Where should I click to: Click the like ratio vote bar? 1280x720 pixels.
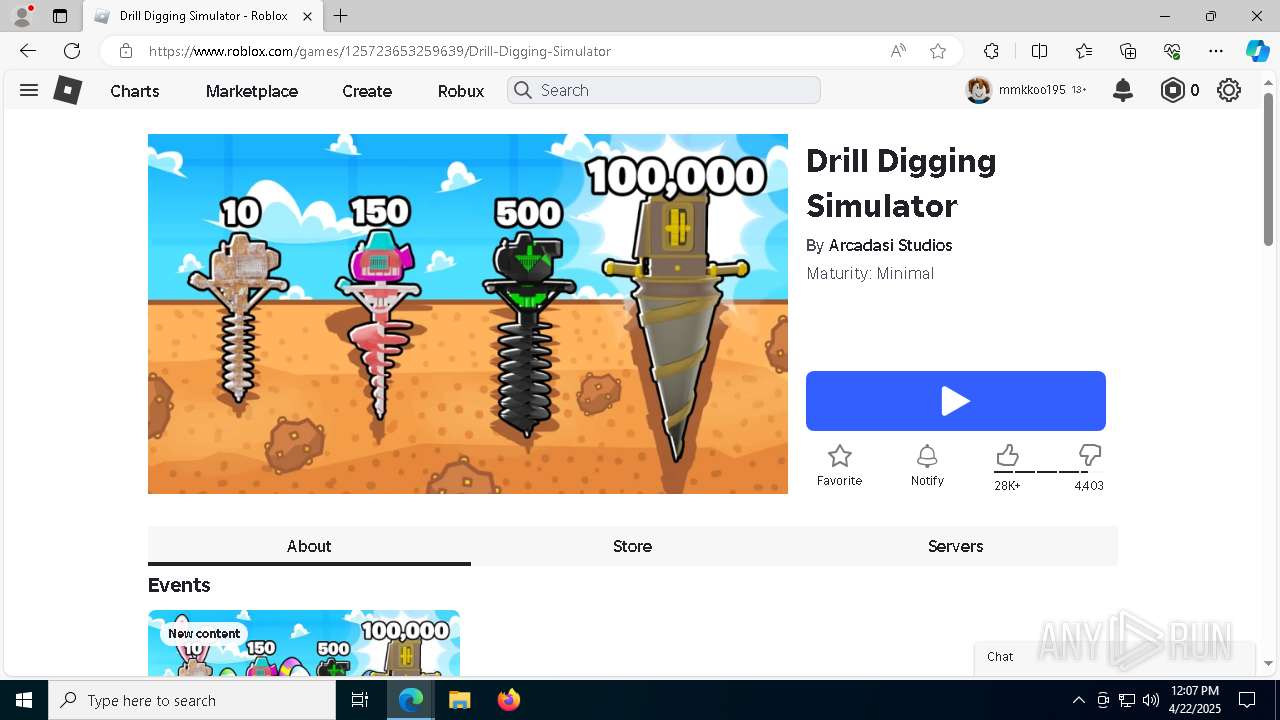[1048, 472]
